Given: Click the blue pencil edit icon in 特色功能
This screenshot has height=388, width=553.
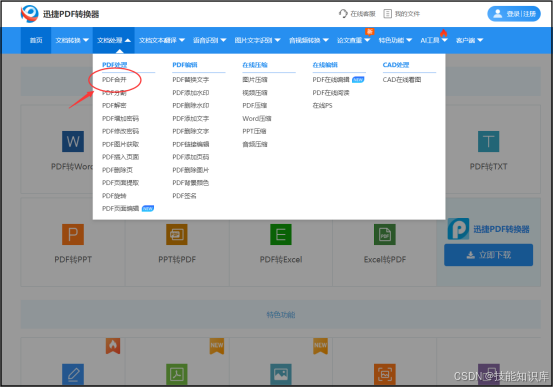Looking at the screenshot, I should coord(73,374).
